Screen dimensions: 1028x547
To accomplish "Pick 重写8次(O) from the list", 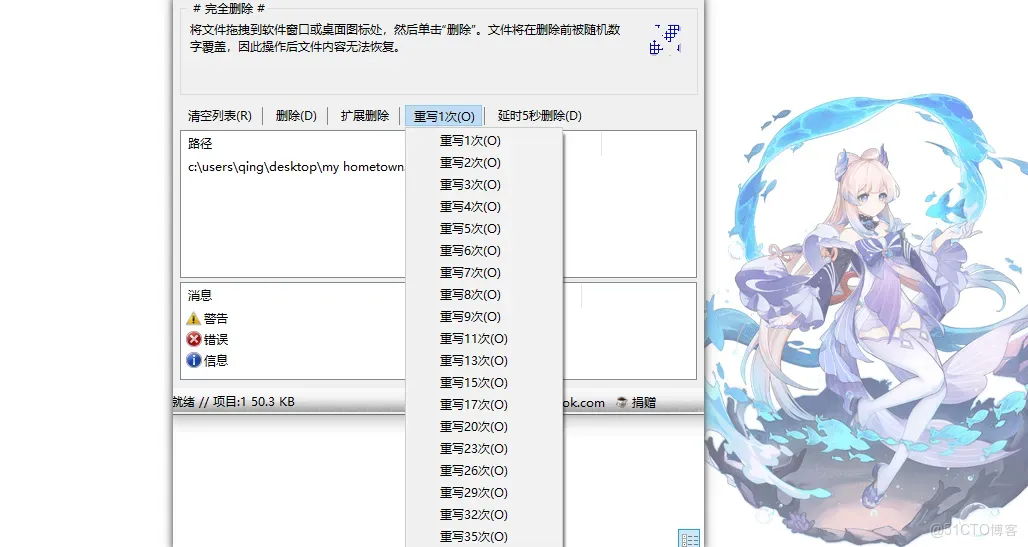I will [x=470, y=294].
